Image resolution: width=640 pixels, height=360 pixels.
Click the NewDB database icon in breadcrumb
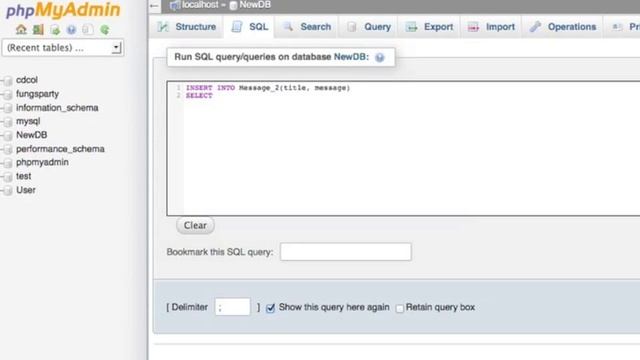pos(233,5)
